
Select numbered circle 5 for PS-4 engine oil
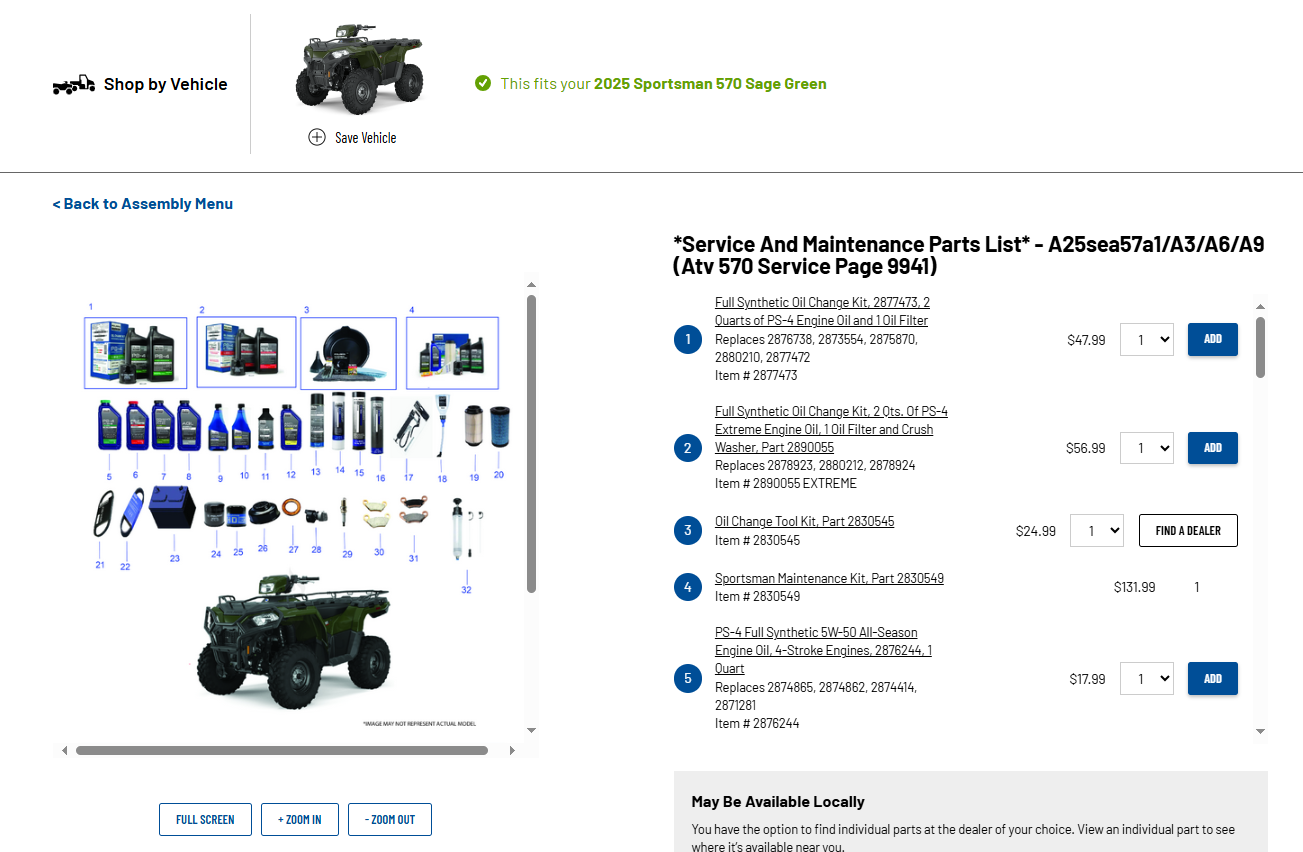687,678
